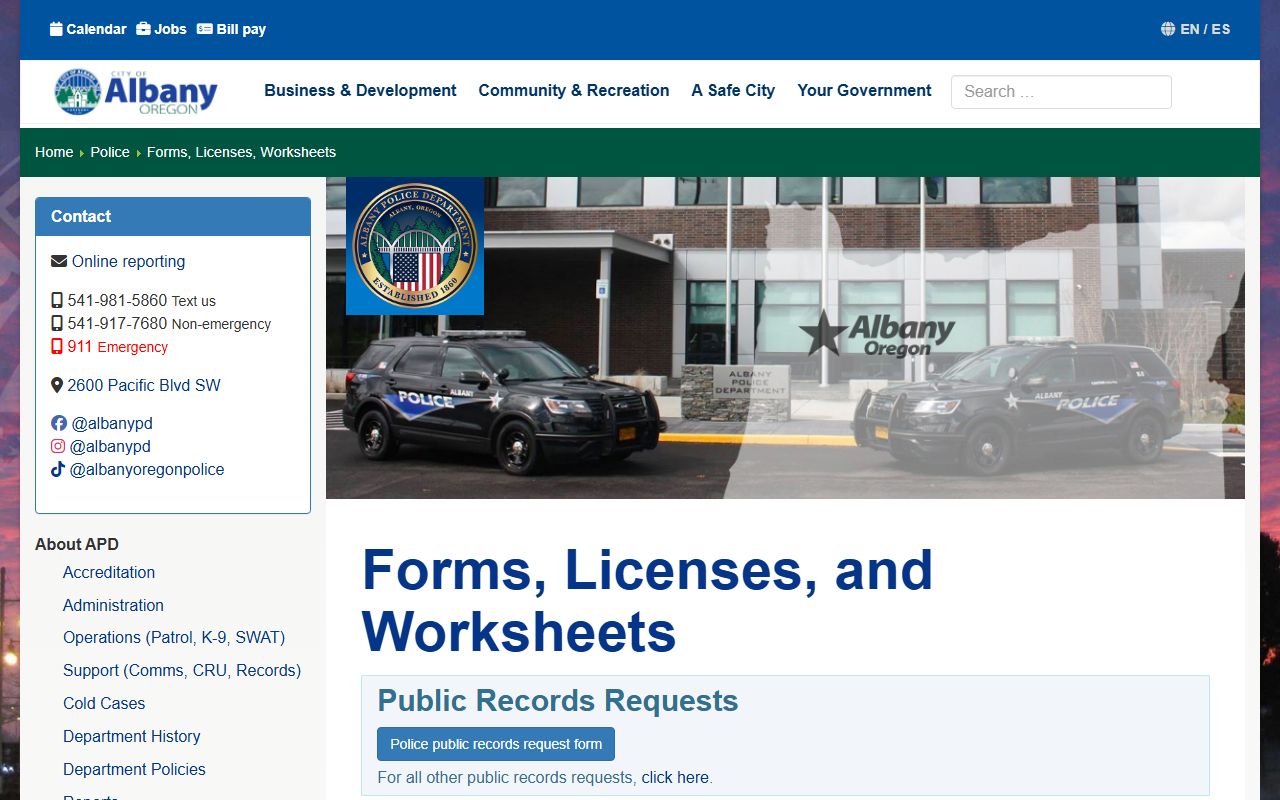Open Cold Cases sidebar link

[104, 703]
